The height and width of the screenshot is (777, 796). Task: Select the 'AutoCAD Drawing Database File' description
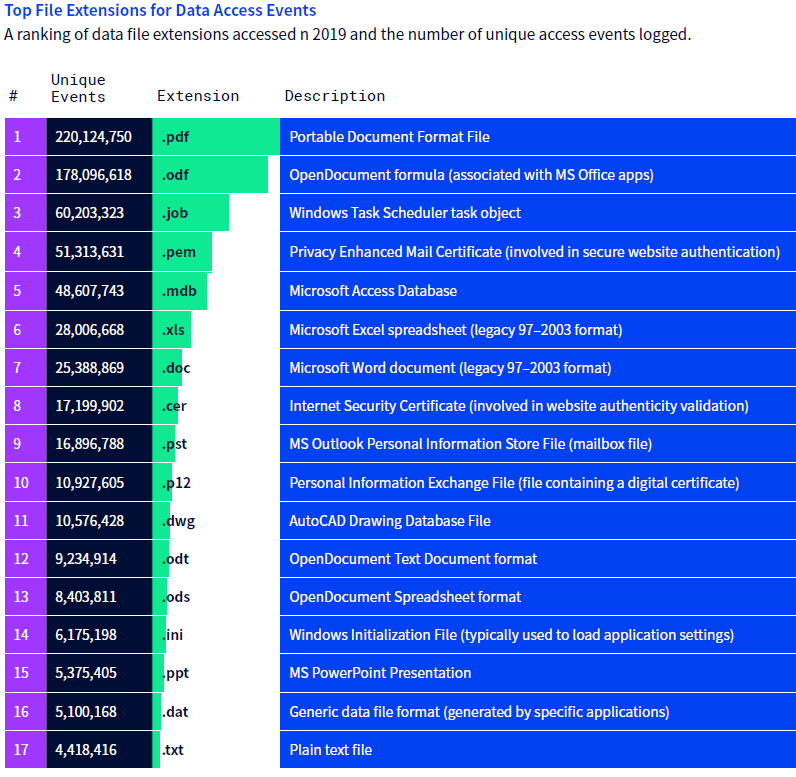click(390, 521)
